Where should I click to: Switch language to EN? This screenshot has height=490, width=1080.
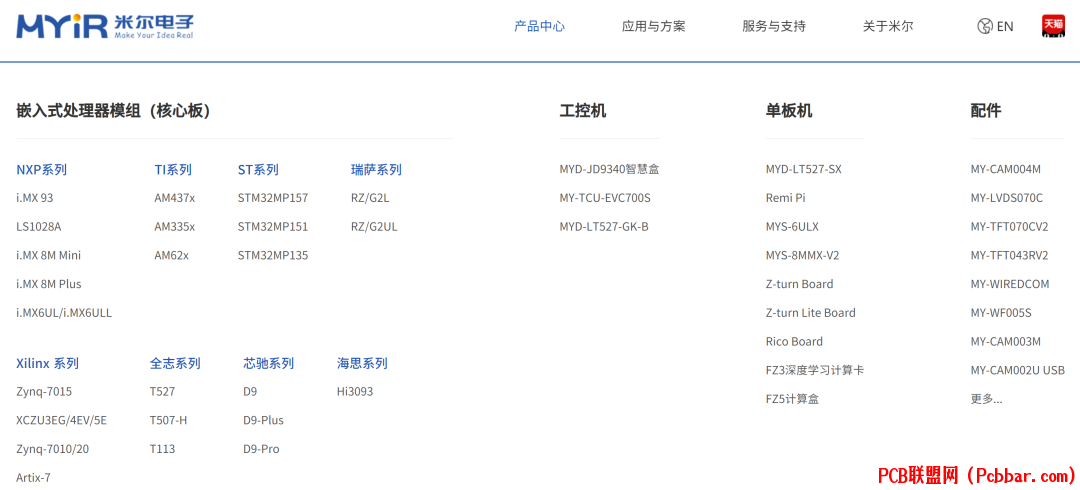click(x=1005, y=26)
